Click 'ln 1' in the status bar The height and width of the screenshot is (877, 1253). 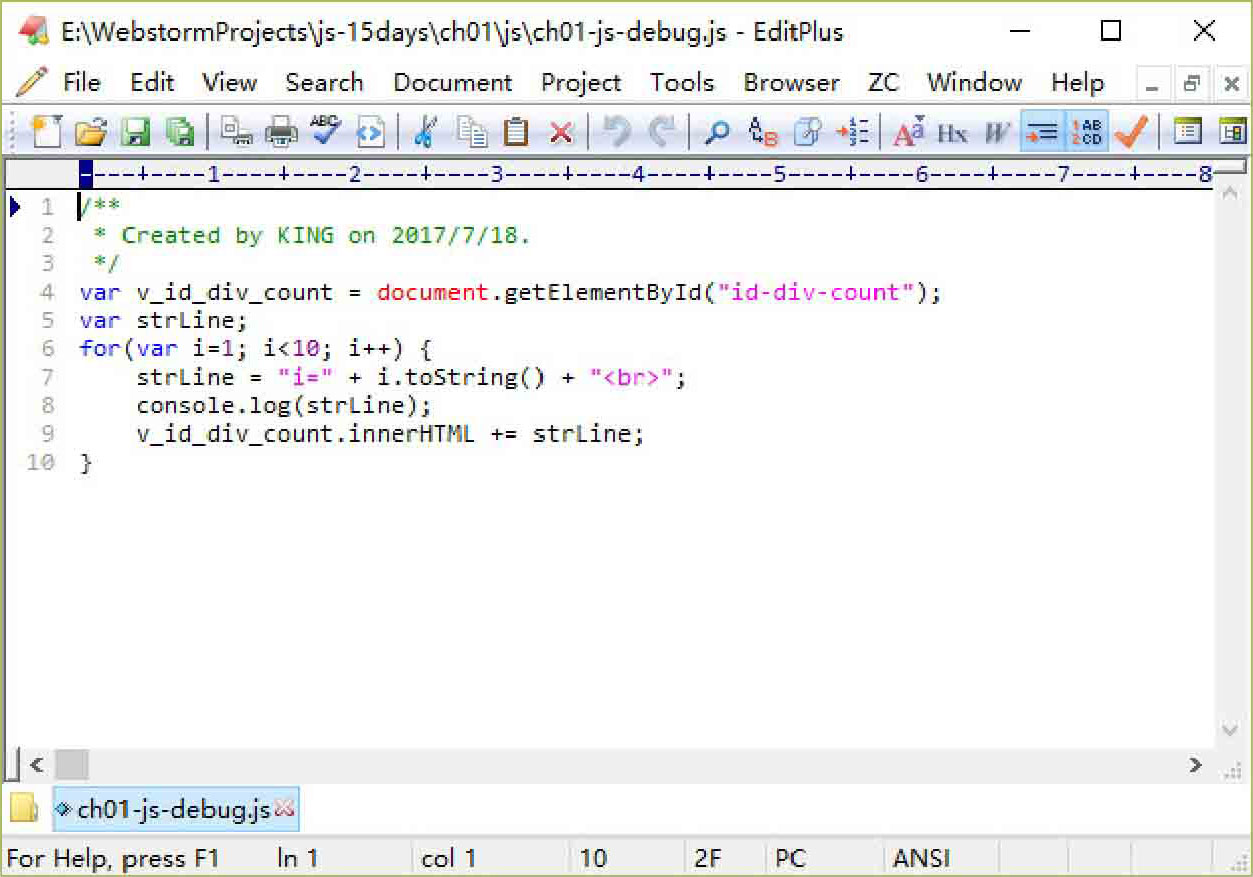(x=298, y=859)
